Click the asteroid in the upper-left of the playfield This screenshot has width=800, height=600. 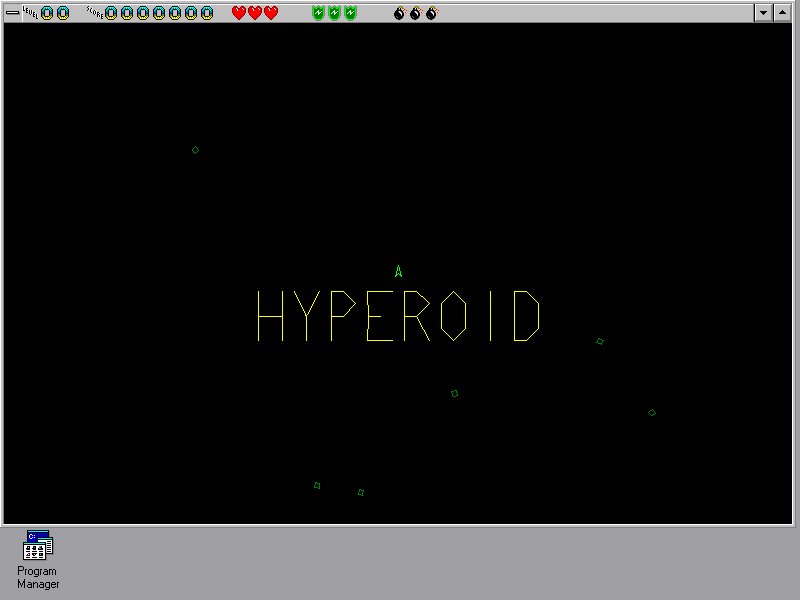[195, 150]
